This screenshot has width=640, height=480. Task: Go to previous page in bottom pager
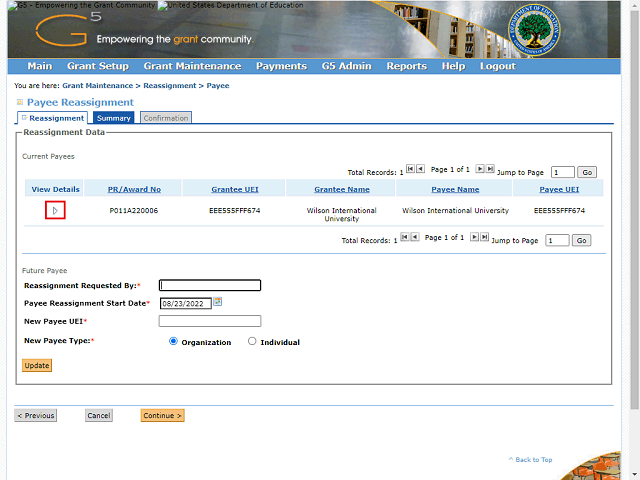click(x=415, y=237)
